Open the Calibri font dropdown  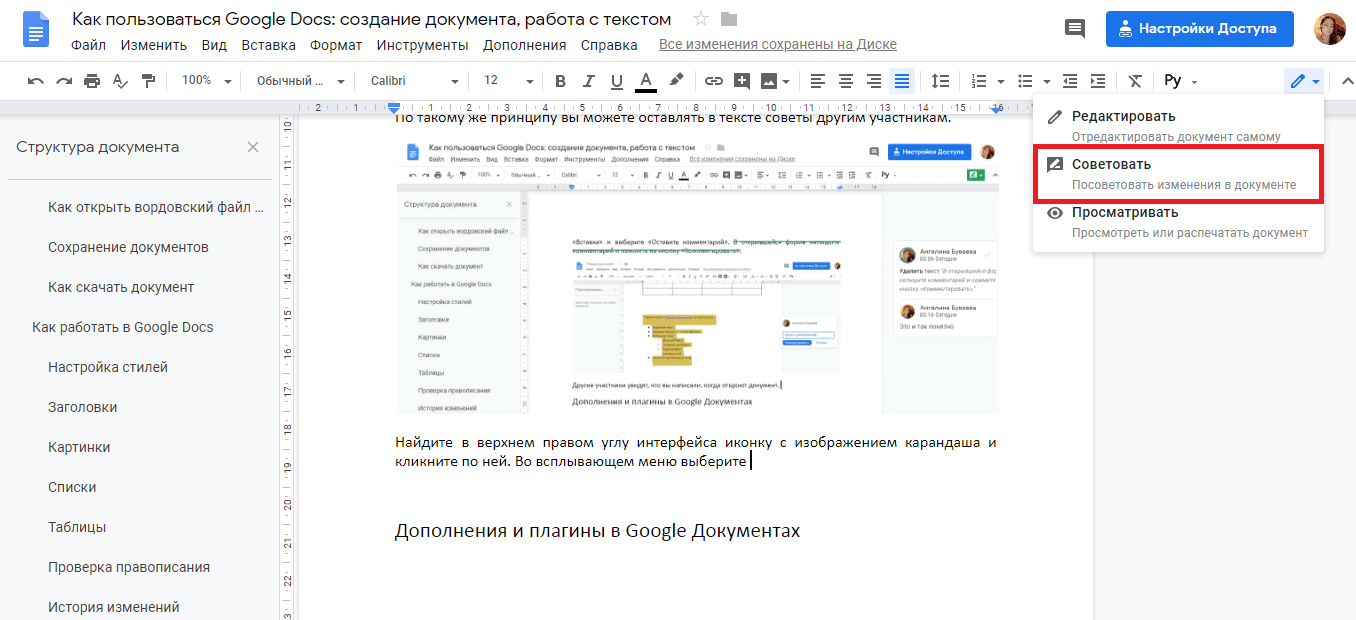[420, 81]
